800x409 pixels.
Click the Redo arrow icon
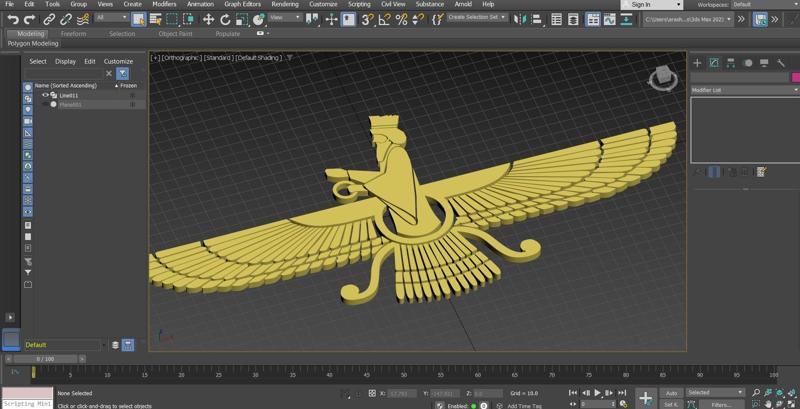tap(30, 20)
